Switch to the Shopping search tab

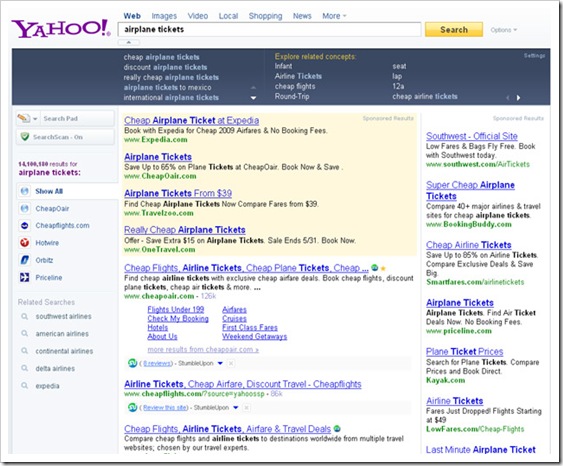[x=265, y=16]
